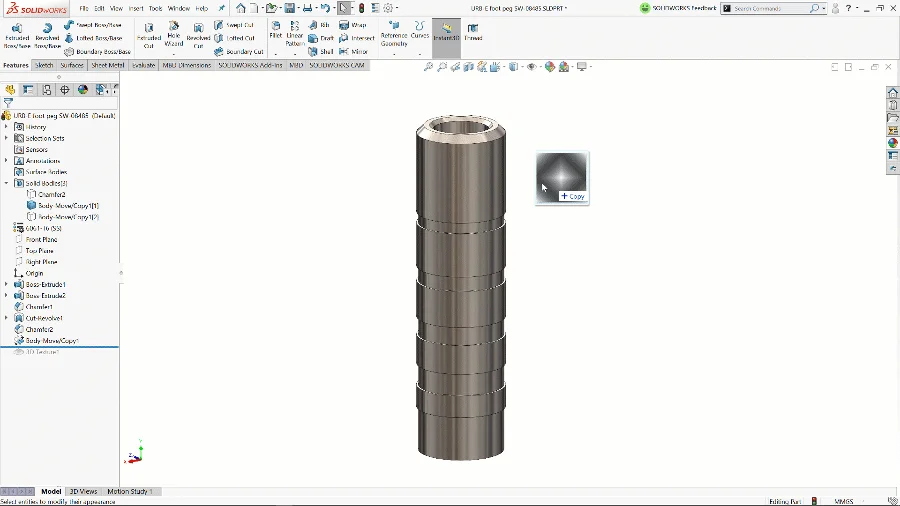The image size is (900, 506).
Task: Open the Appearances tab in task pane
Action: (893, 143)
